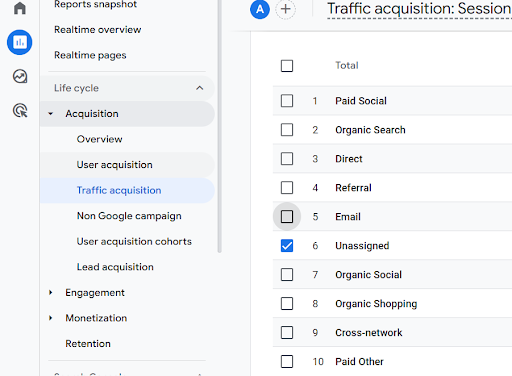Open the Explore icon in left rail
Image resolution: width=512 pixels, height=376 pixels.
click(x=20, y=76)
